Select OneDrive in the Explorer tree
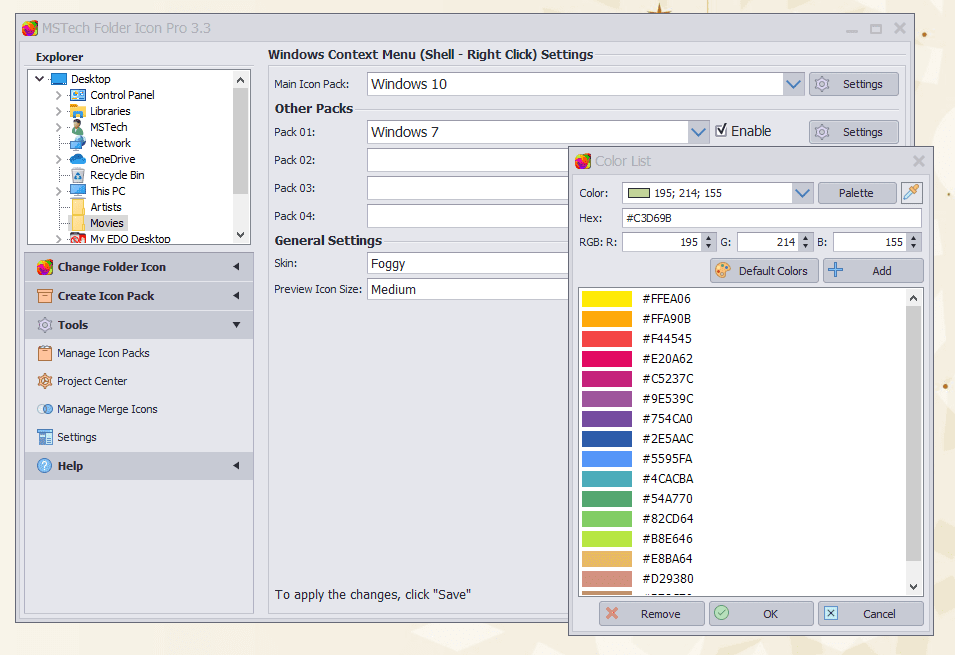Image resolution: width=955 pixels, height=655 pixels. click(x=112, y=159)
